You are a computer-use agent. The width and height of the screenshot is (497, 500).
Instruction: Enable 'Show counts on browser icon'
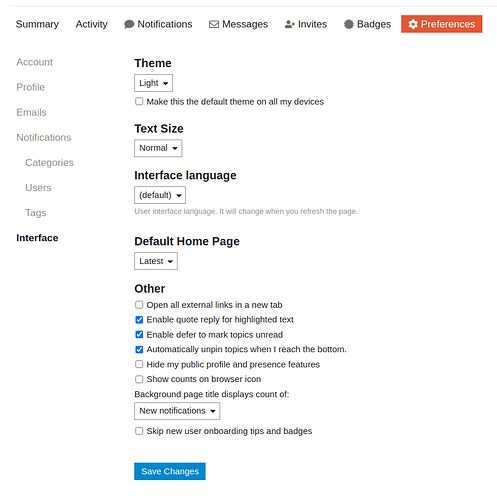pyautogui.click(x=139, y=379)
